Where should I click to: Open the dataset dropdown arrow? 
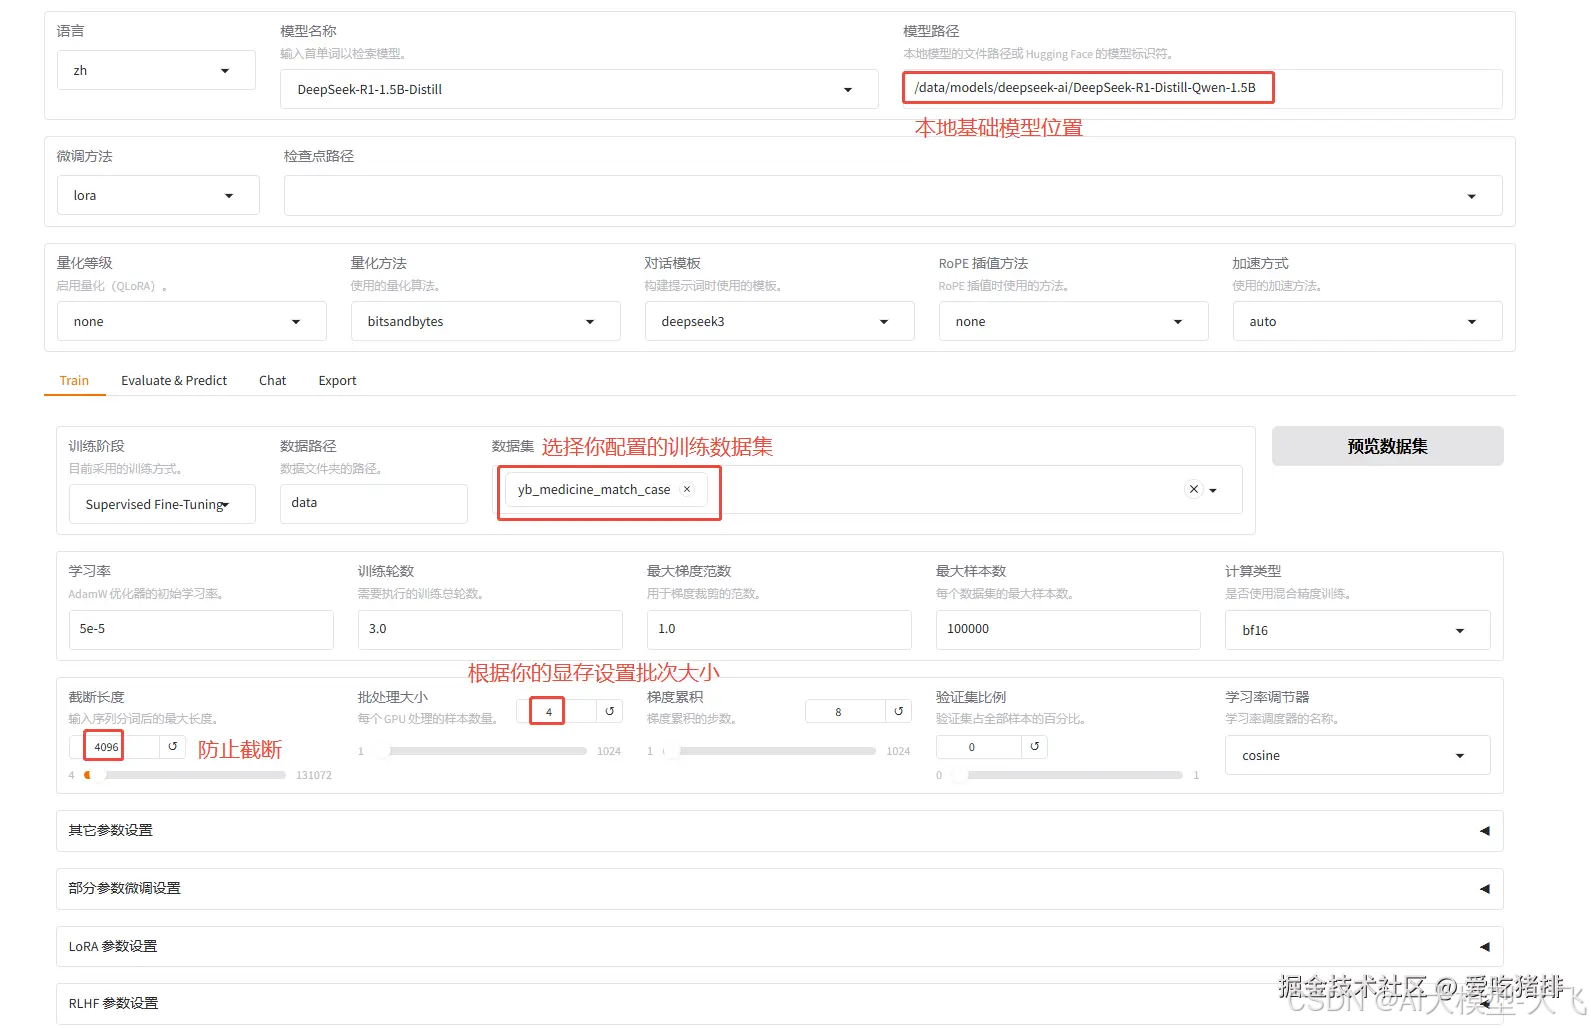tap(1213, 490)
